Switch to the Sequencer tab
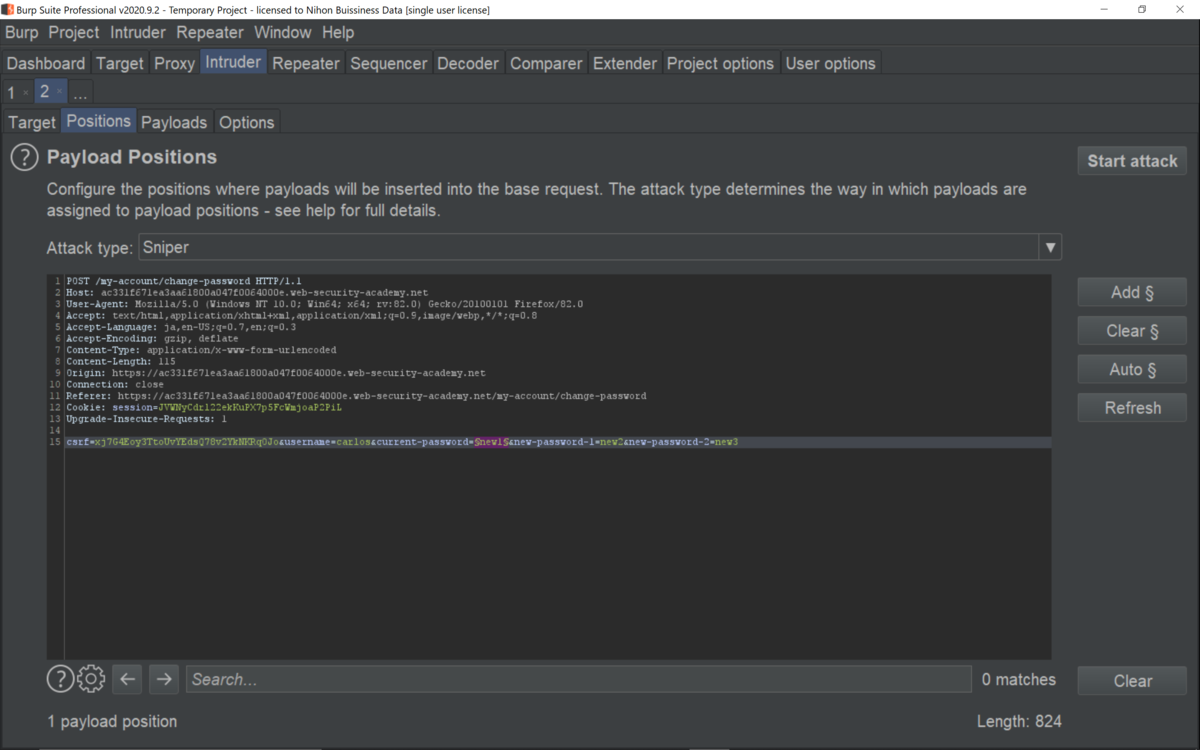The width and height of the screenshot is (1200, 750). [x=389, y=63]
